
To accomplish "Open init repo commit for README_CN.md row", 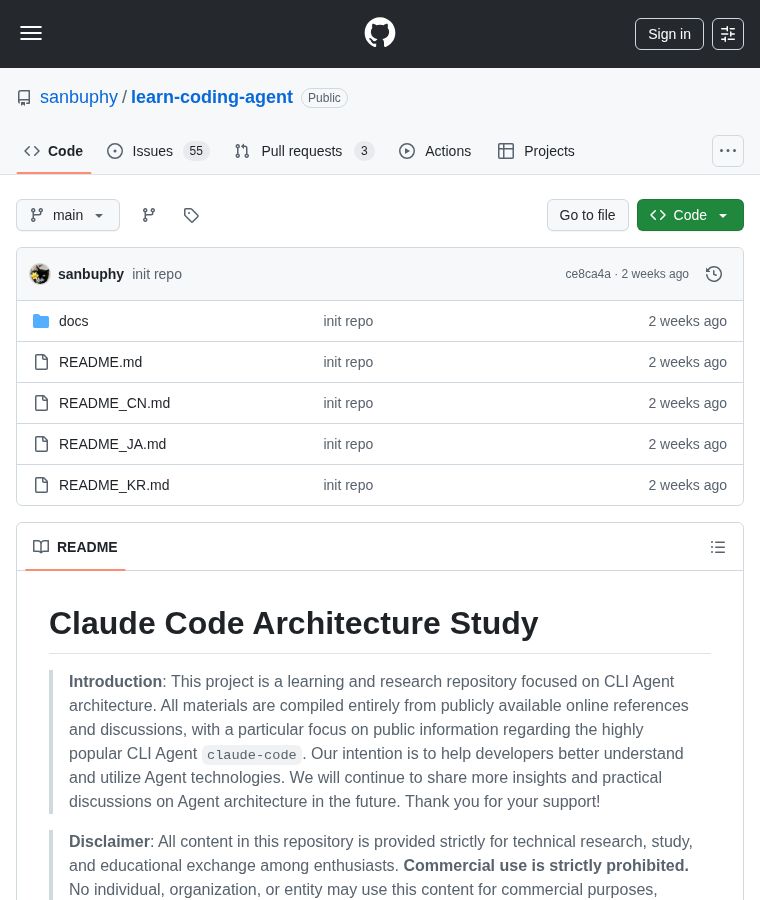I will (x=348, y=403).
